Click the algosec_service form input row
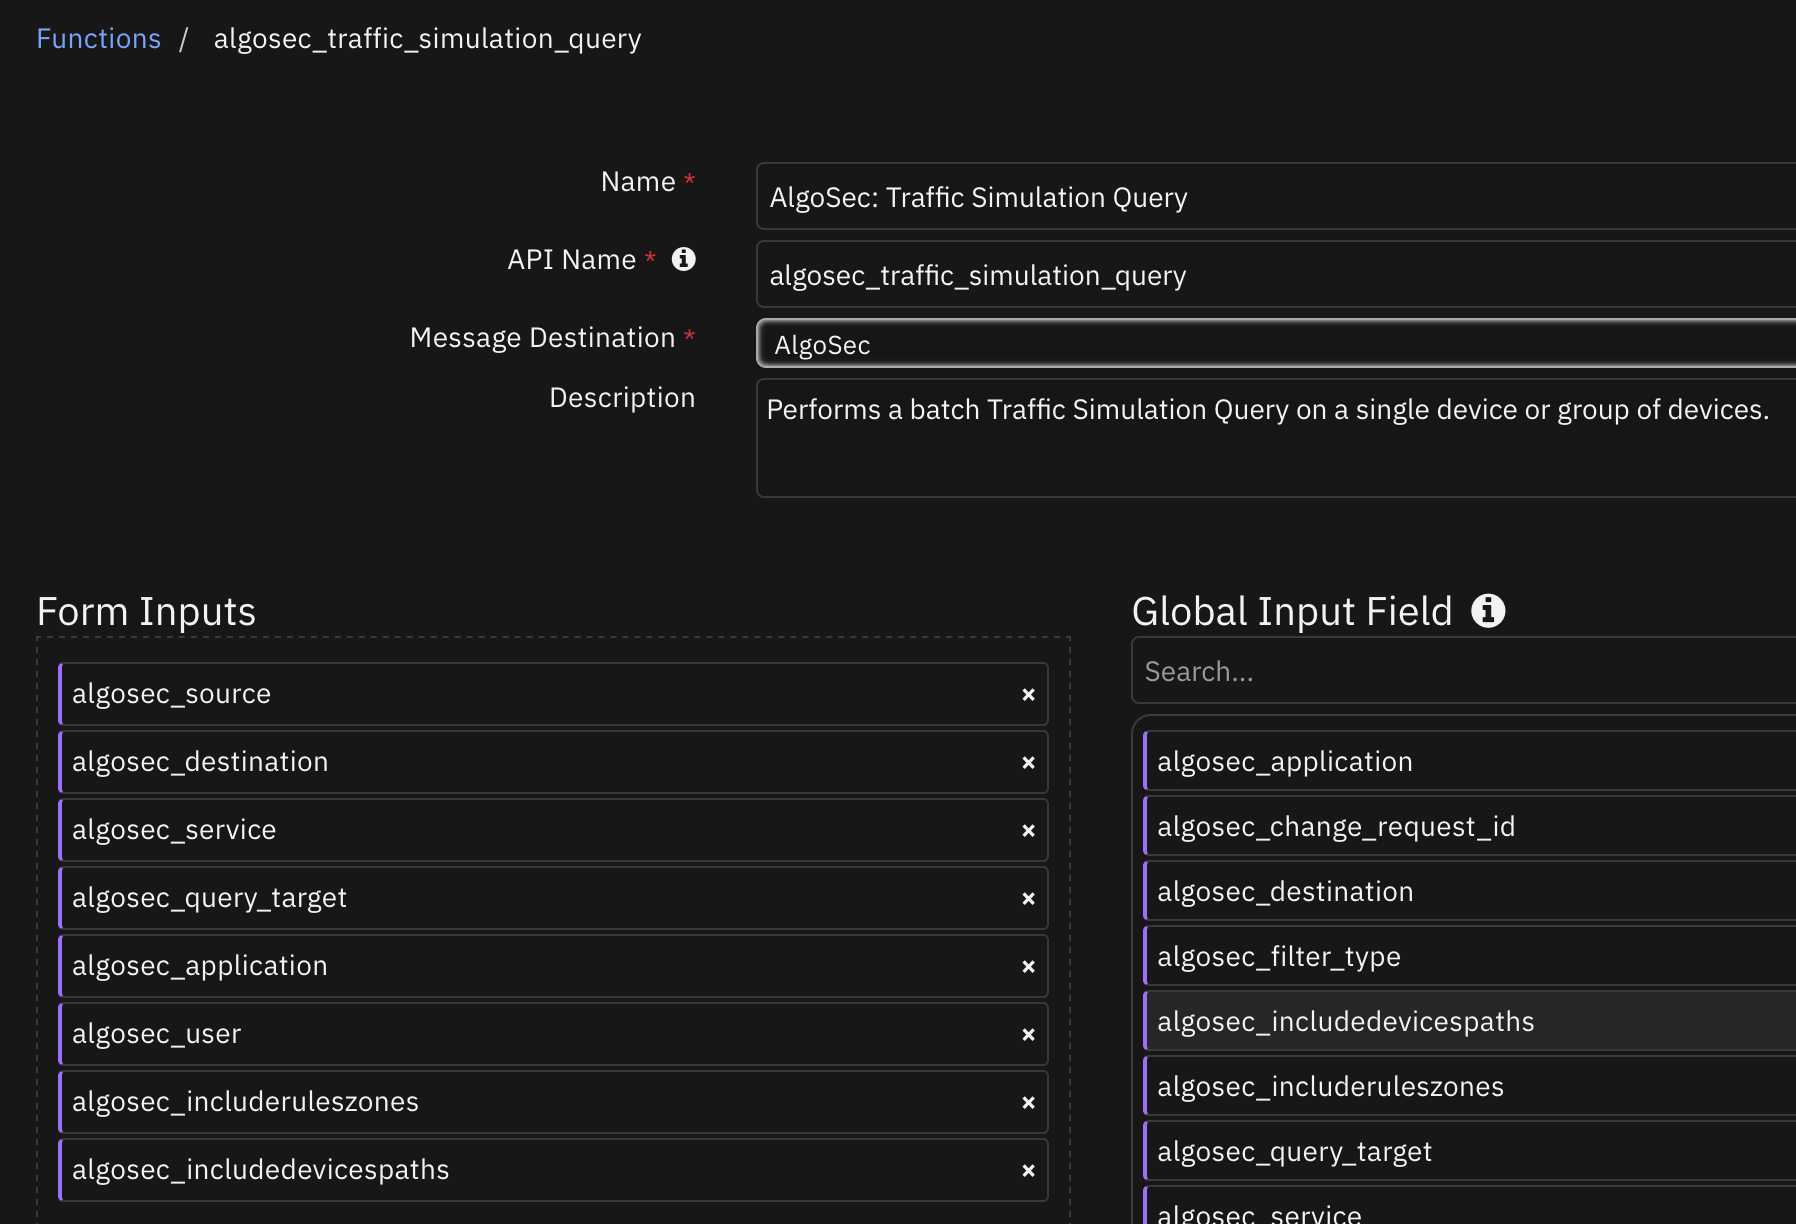This screenshot has height=1224, width=1796. (x=553, y=830)
